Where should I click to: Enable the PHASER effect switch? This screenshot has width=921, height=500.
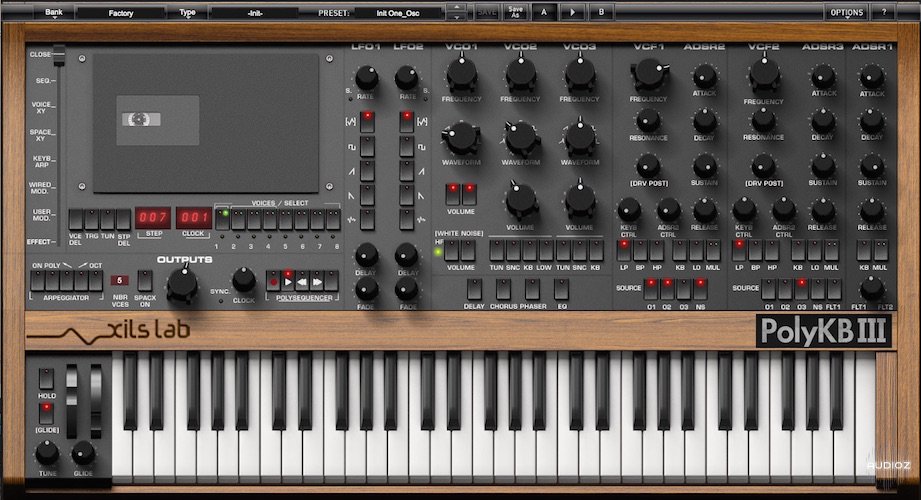pos(532,289)
